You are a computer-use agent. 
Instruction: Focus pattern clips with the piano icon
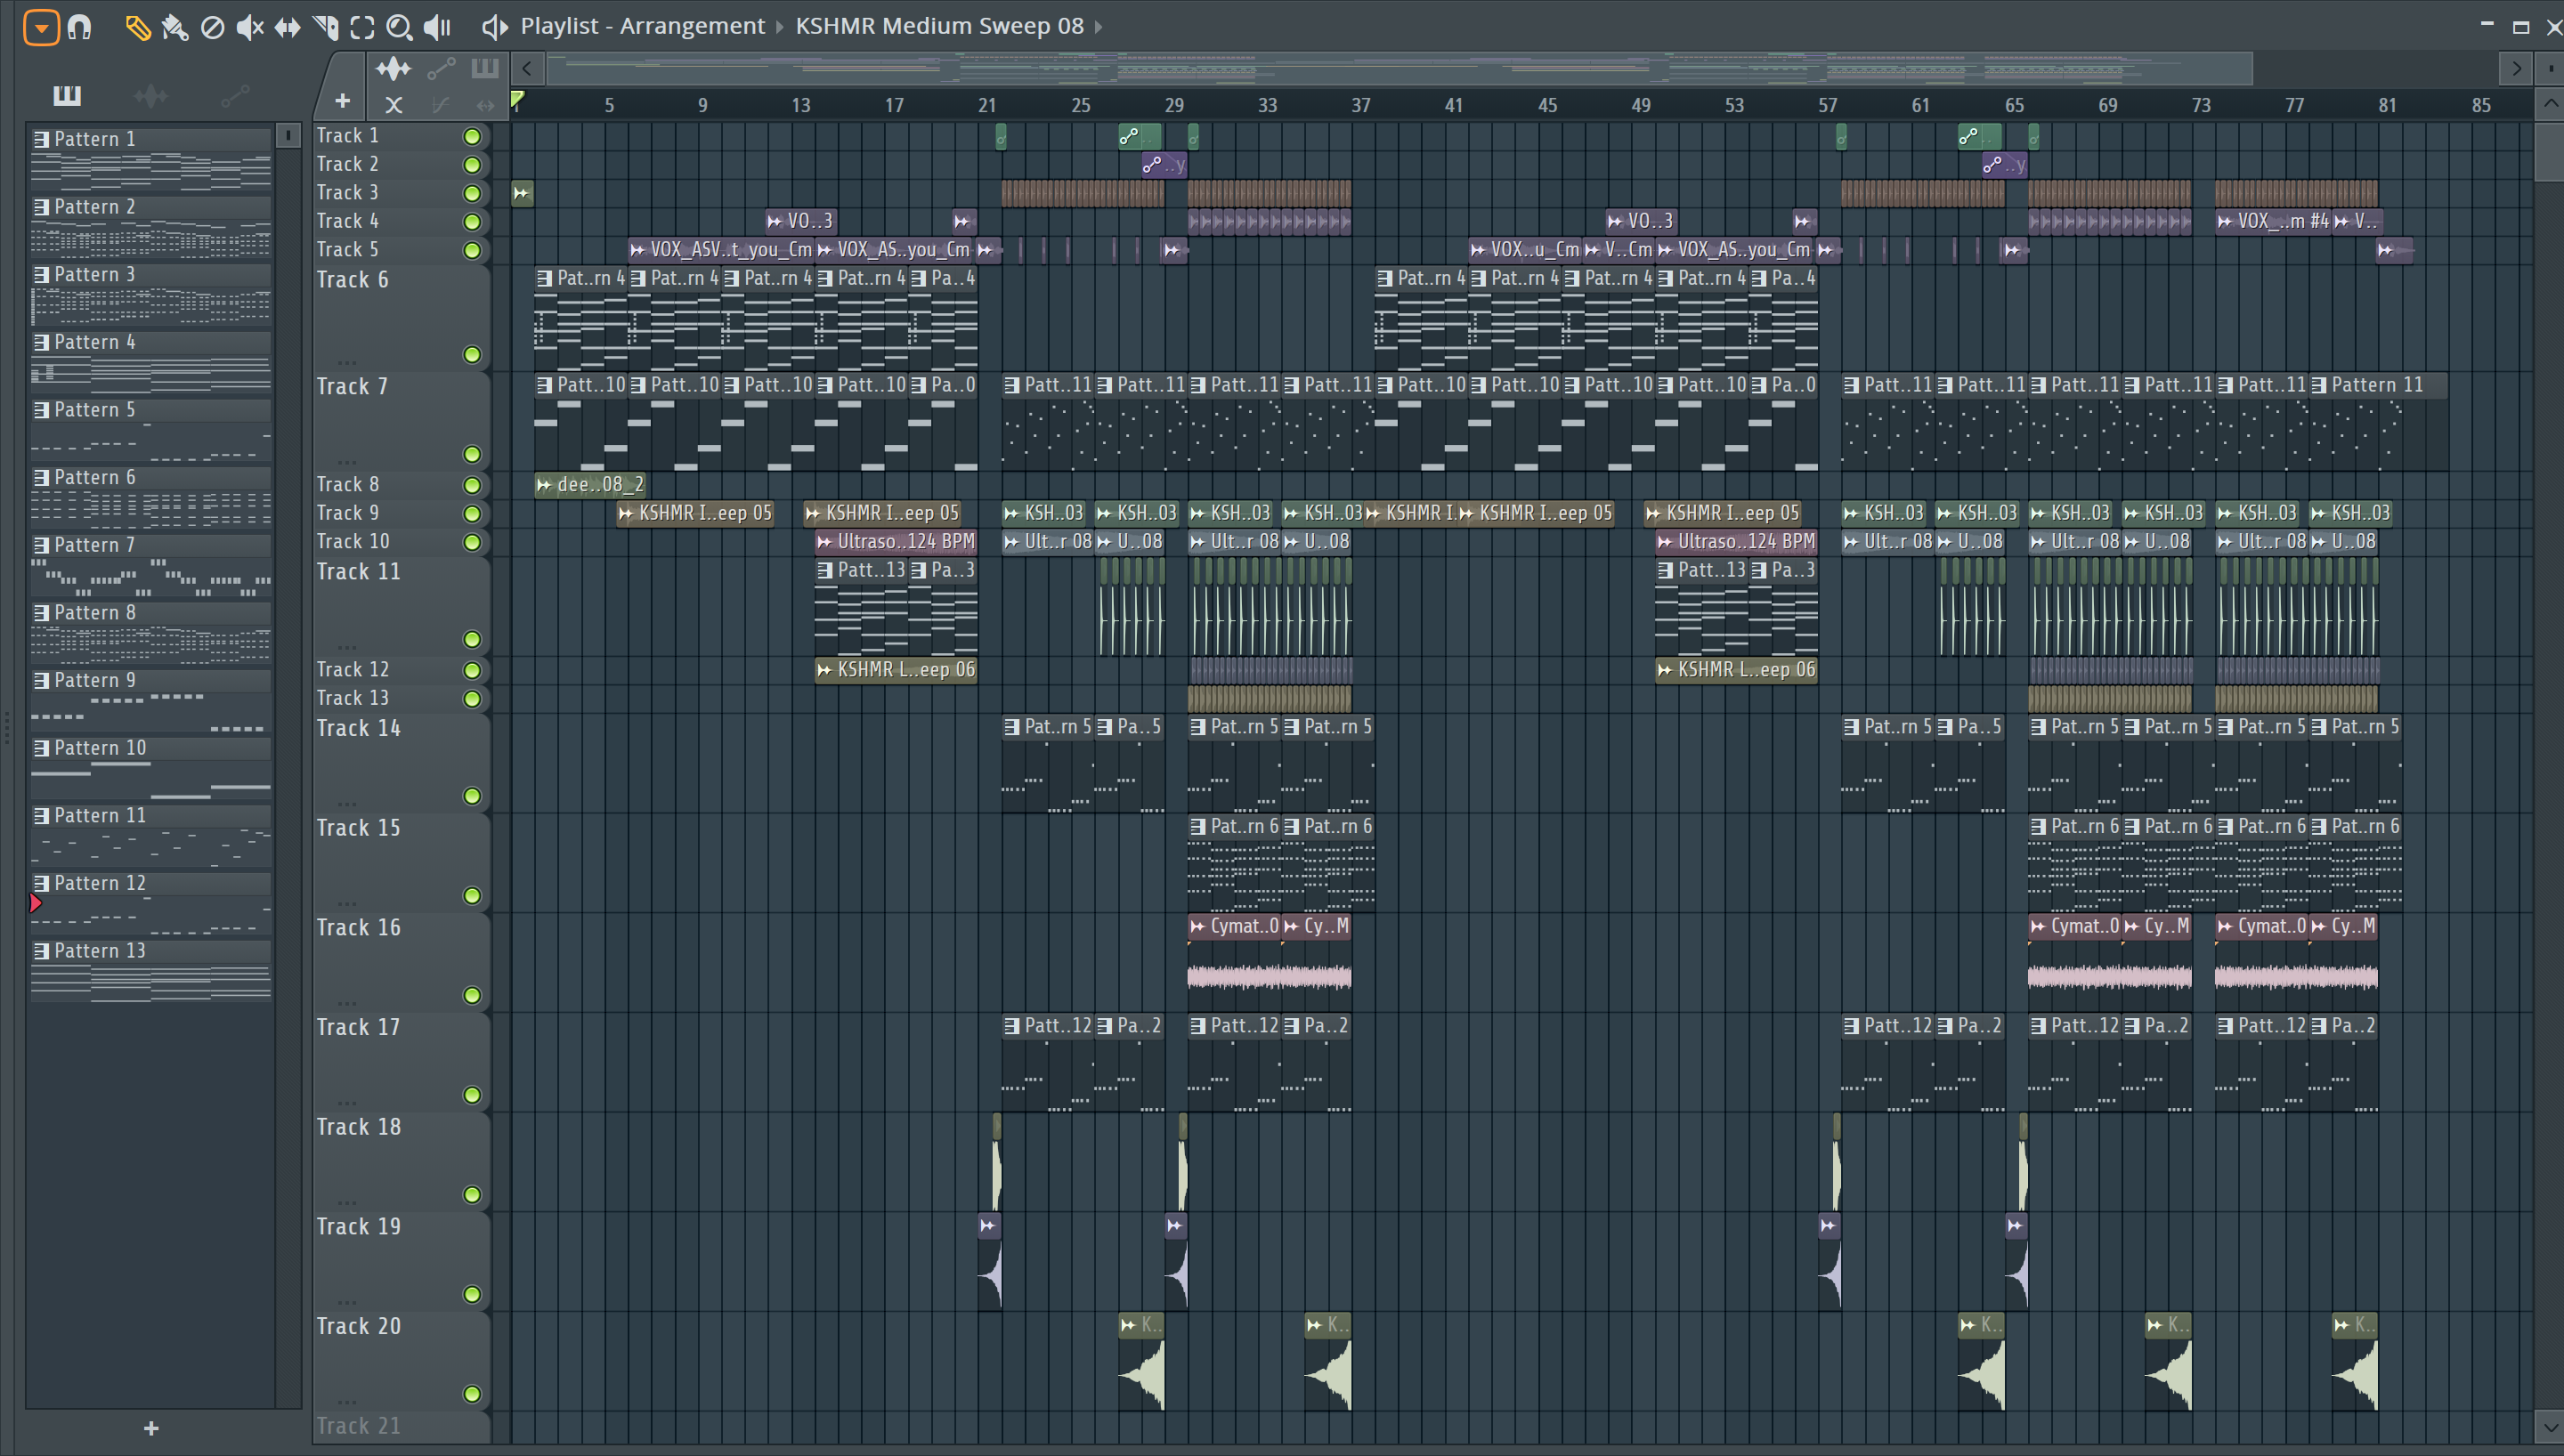(485, 68)
